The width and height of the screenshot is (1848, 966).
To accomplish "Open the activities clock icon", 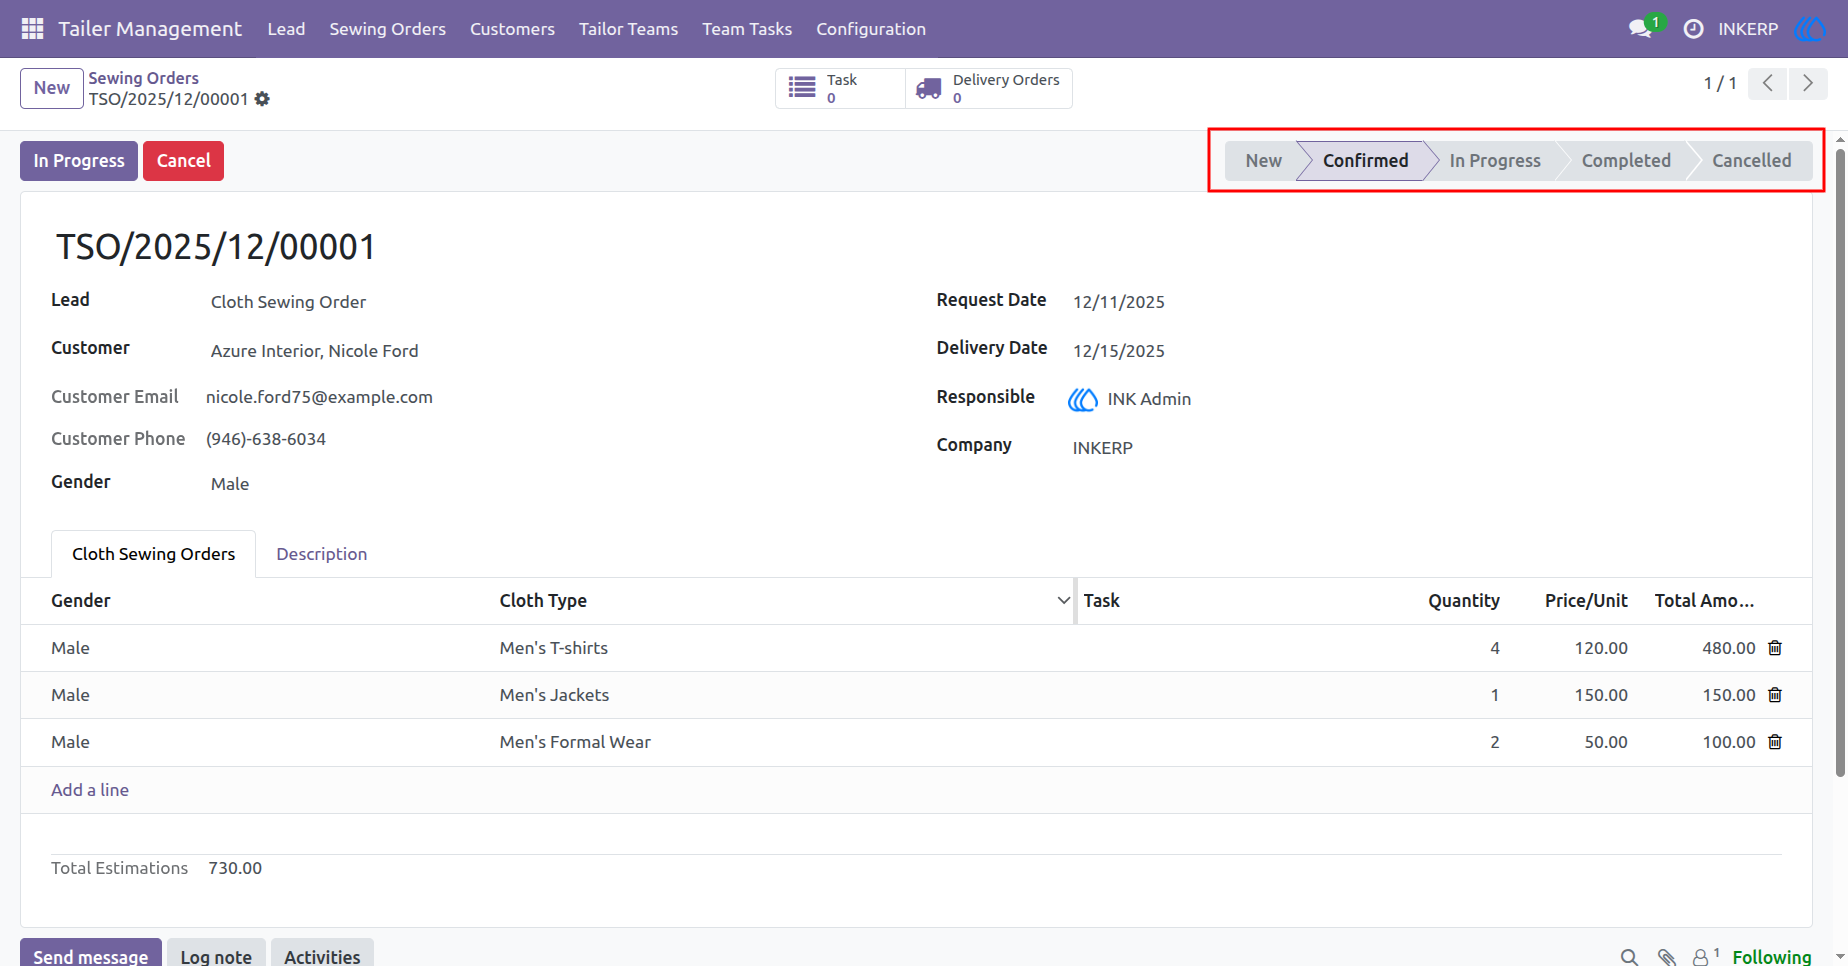I will 1693,29.
